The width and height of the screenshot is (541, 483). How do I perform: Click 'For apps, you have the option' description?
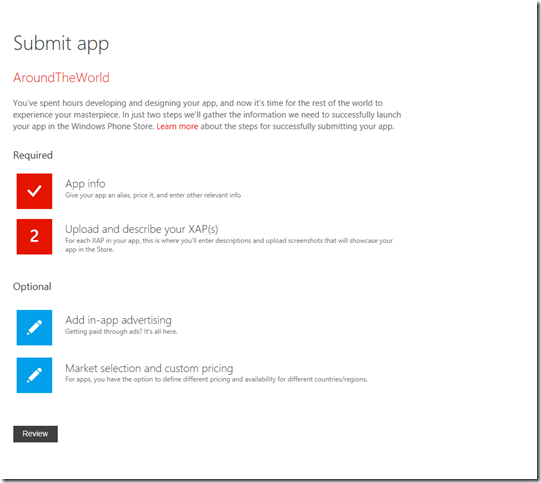click(x=216, y=379)
